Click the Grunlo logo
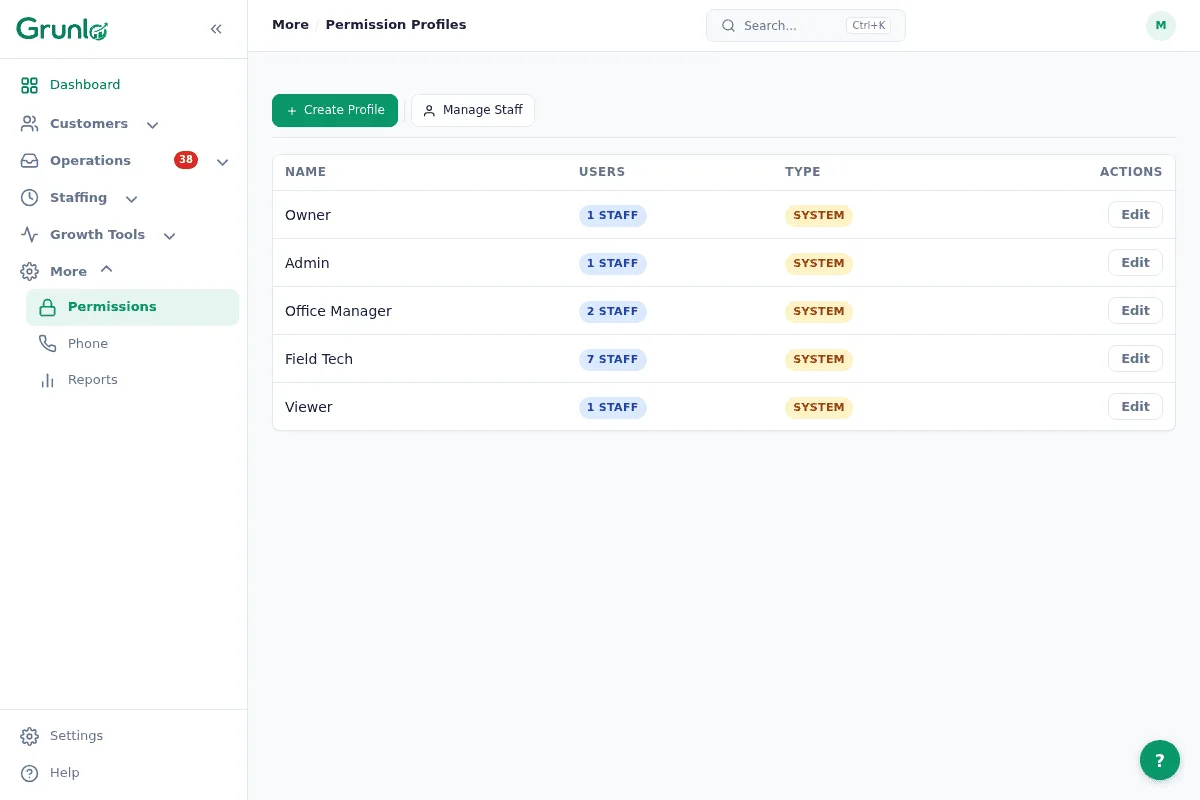 pos(62,29)
